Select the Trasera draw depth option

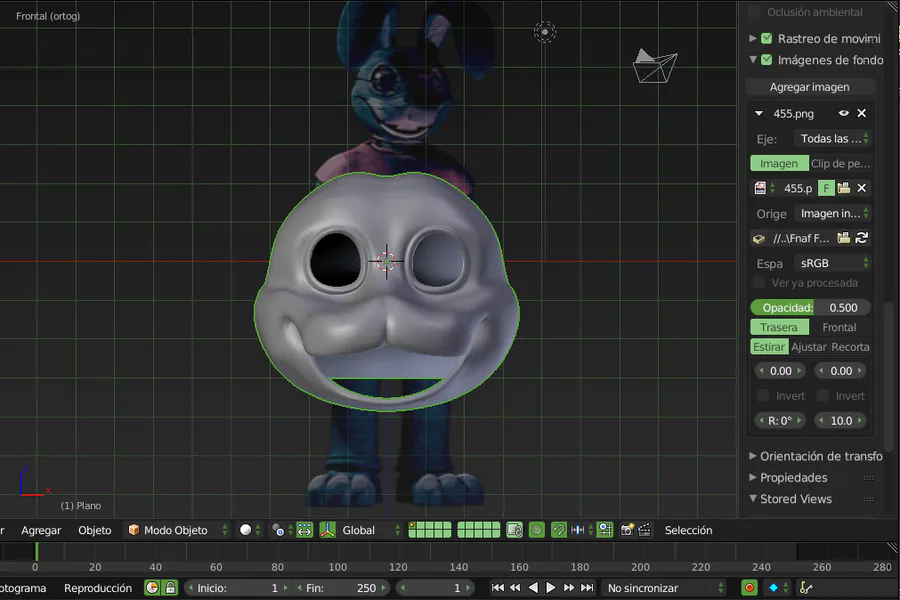(779, 327)
